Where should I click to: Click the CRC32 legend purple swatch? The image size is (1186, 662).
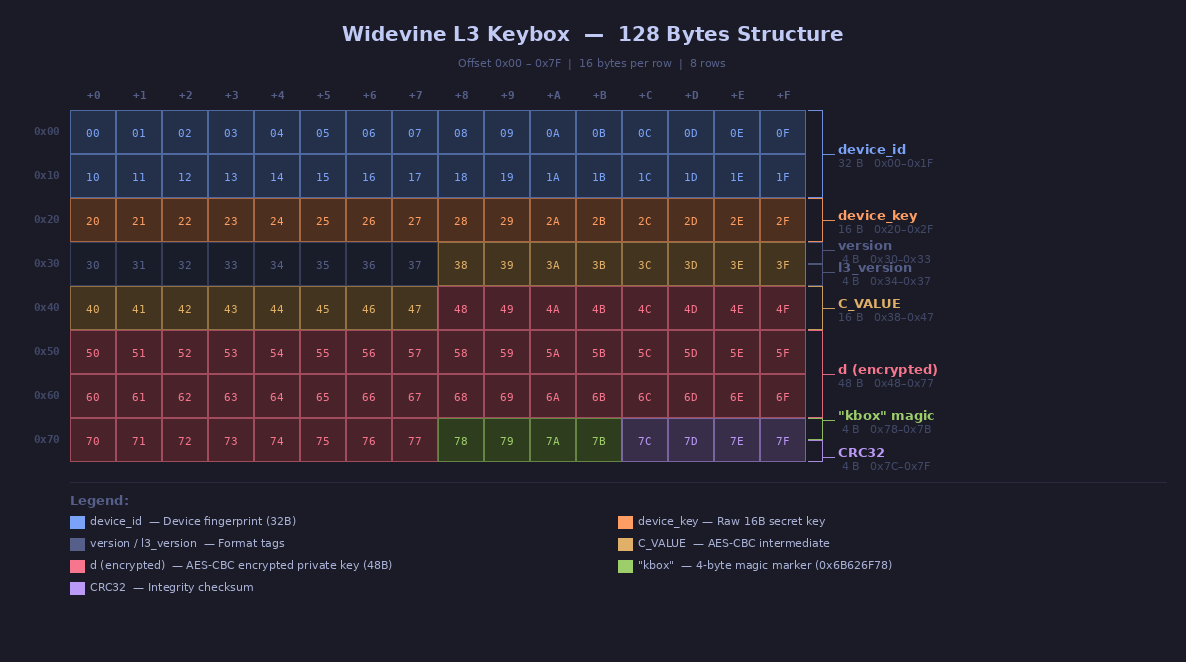[x=77, y=588]
